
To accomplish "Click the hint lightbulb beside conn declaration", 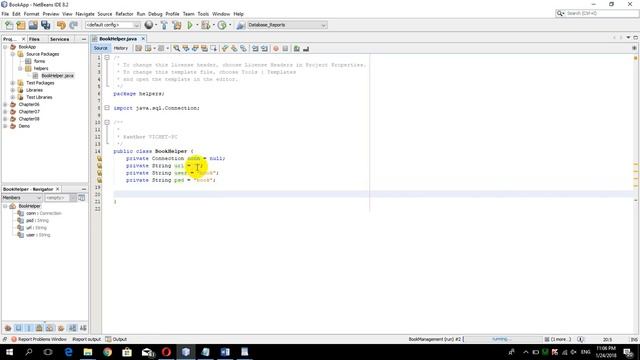I will 99,158.
